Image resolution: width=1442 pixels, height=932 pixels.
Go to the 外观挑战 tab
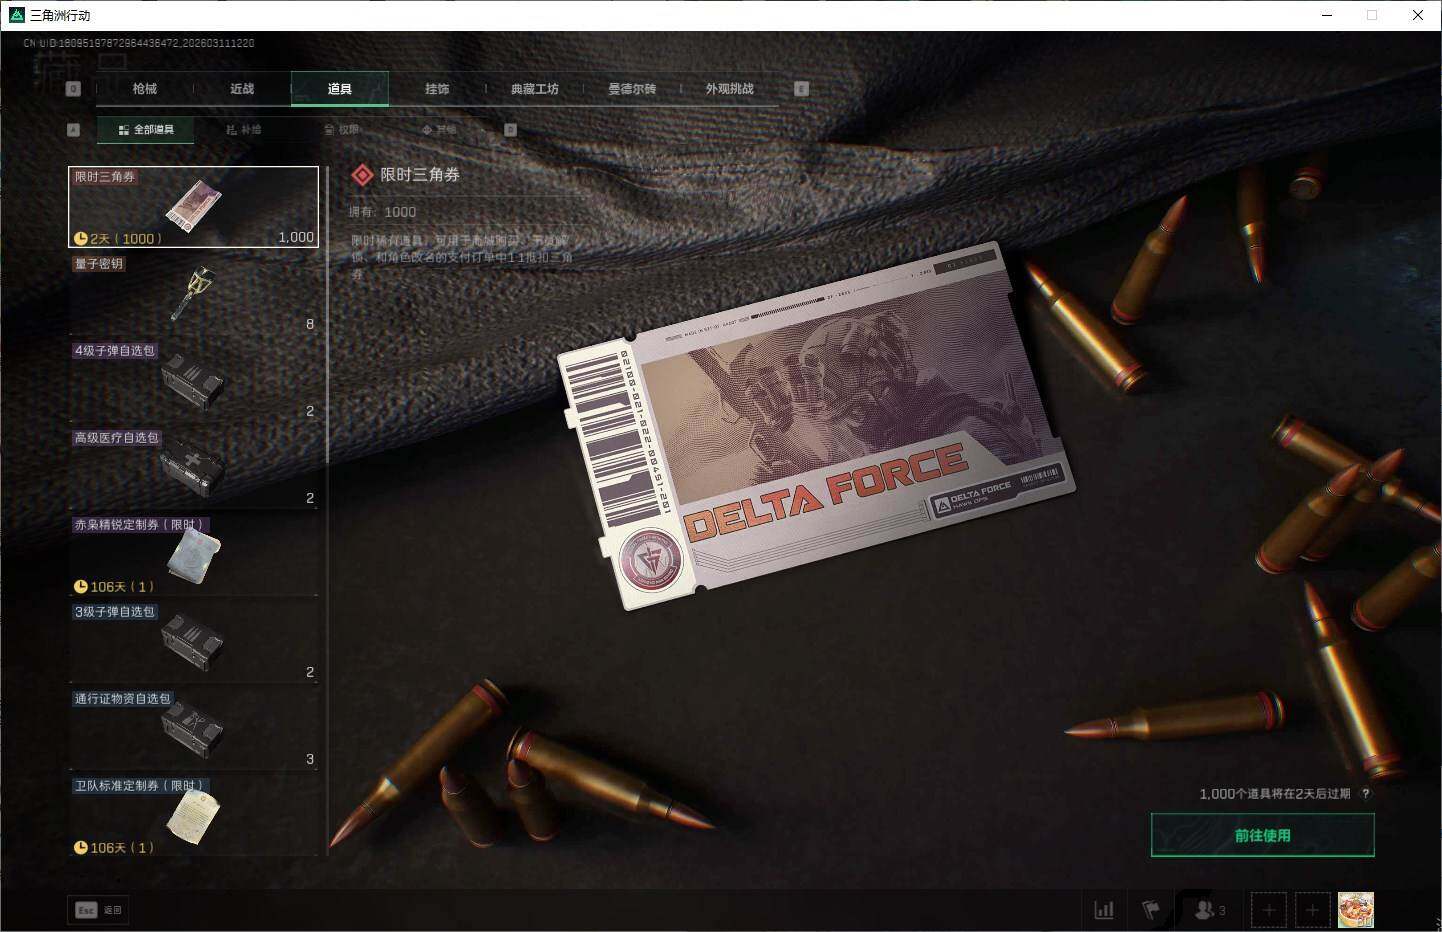pyautogui.click(x=730, y=89)
